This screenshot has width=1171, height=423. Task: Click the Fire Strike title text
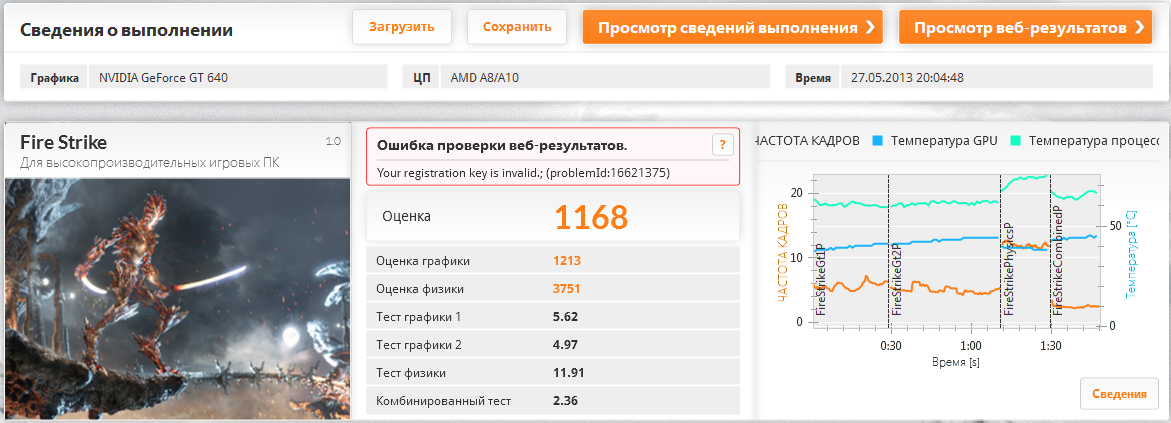point(63,142)
